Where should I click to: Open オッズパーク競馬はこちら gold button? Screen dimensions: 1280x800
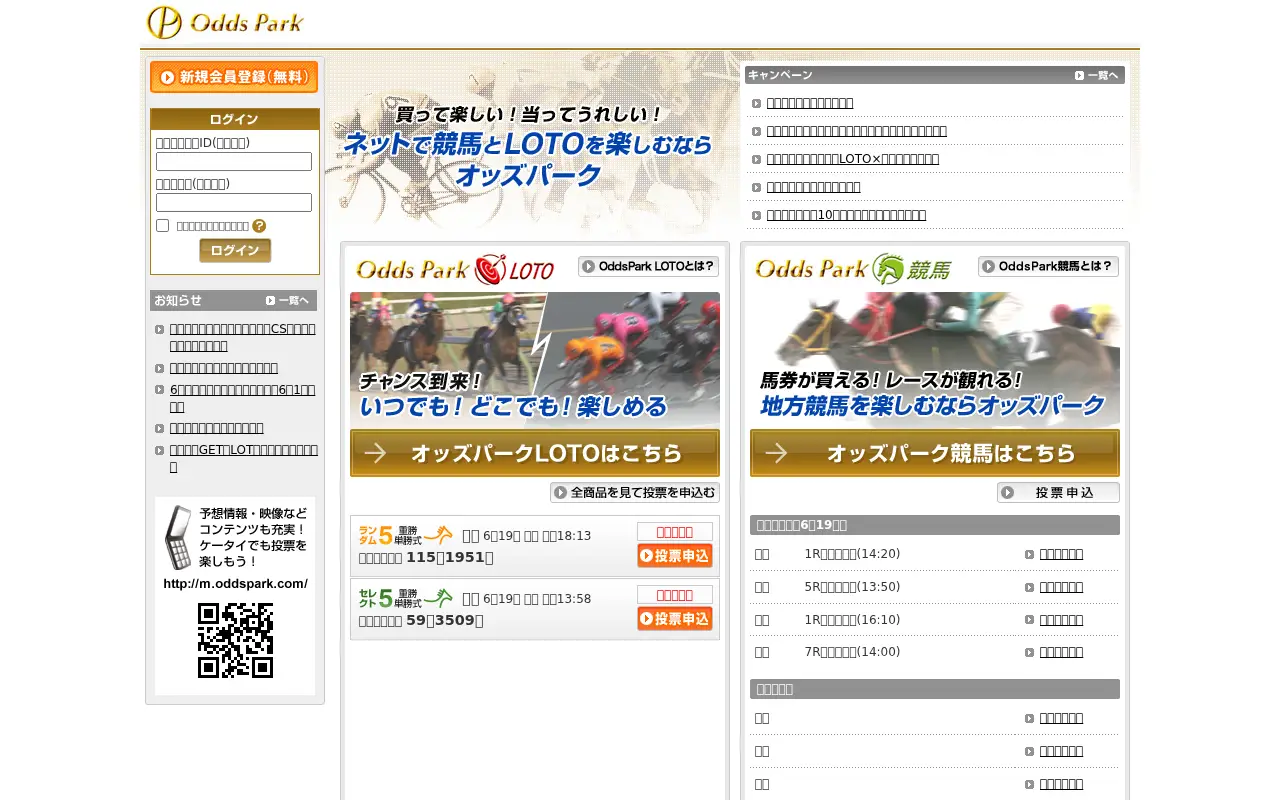coord(935,453)
